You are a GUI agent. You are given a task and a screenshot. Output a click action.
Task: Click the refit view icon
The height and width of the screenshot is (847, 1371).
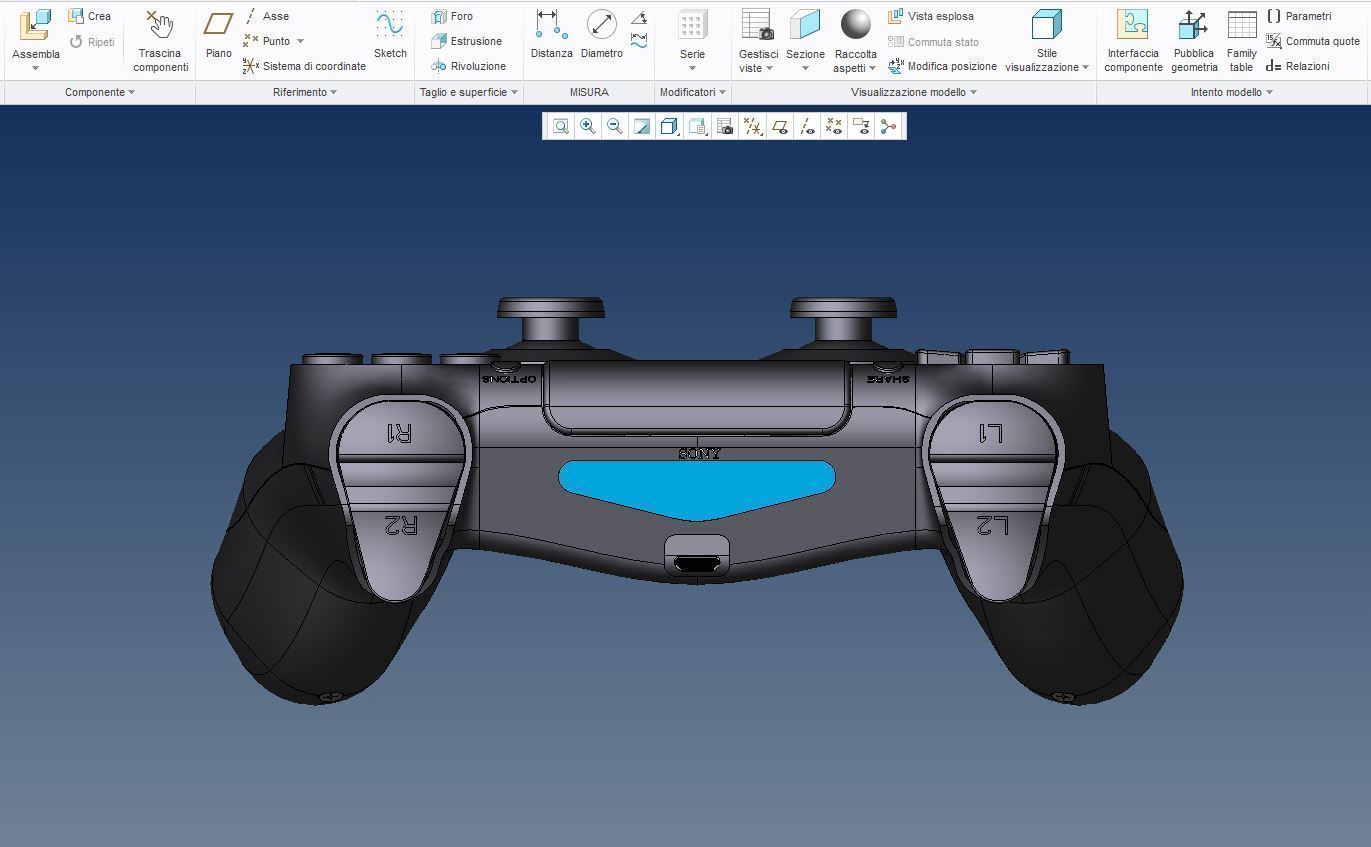pos(561,126)
